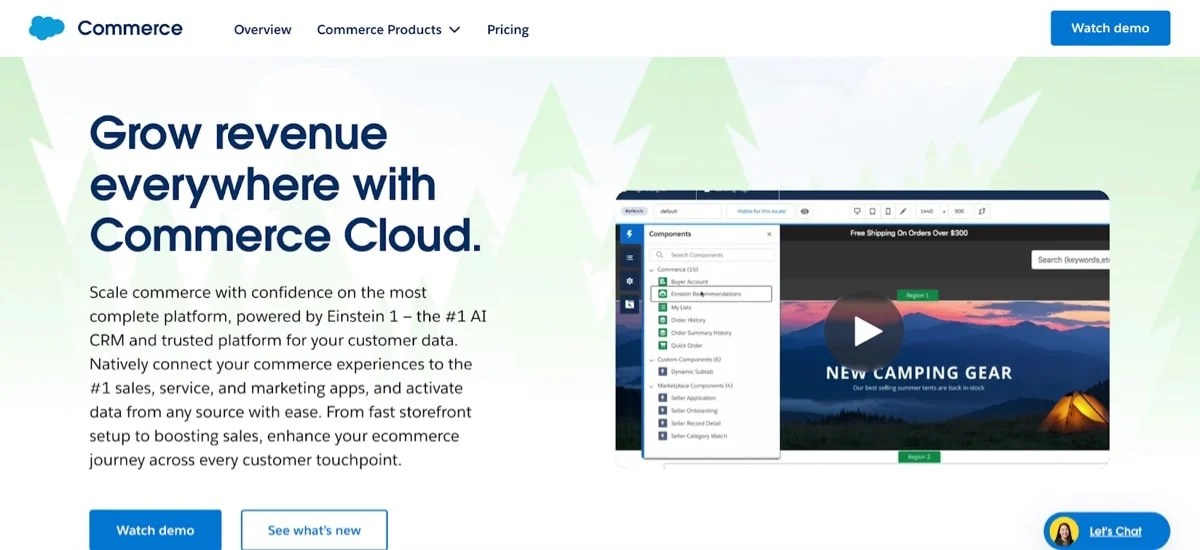Viewport: 1200px width, 550px height.
Task: Select Order Summary History component
Action: click(695, 333)
